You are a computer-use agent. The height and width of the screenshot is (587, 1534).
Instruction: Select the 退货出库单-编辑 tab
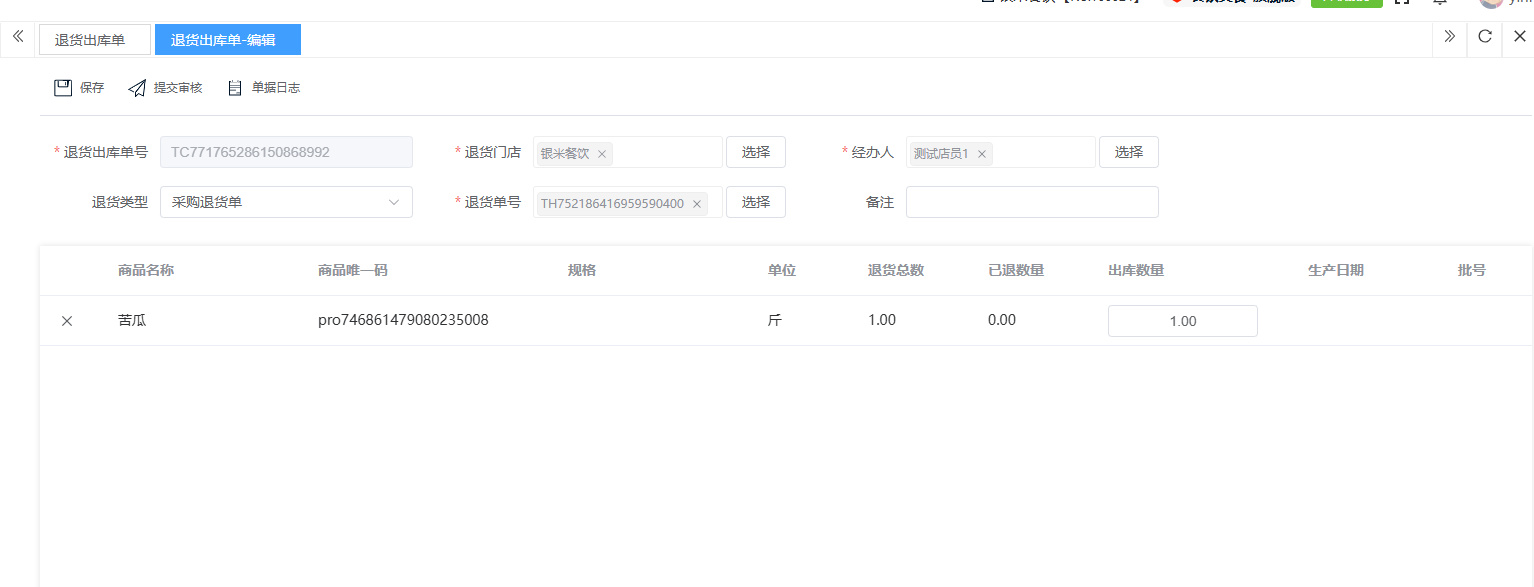tap(227, 40)
